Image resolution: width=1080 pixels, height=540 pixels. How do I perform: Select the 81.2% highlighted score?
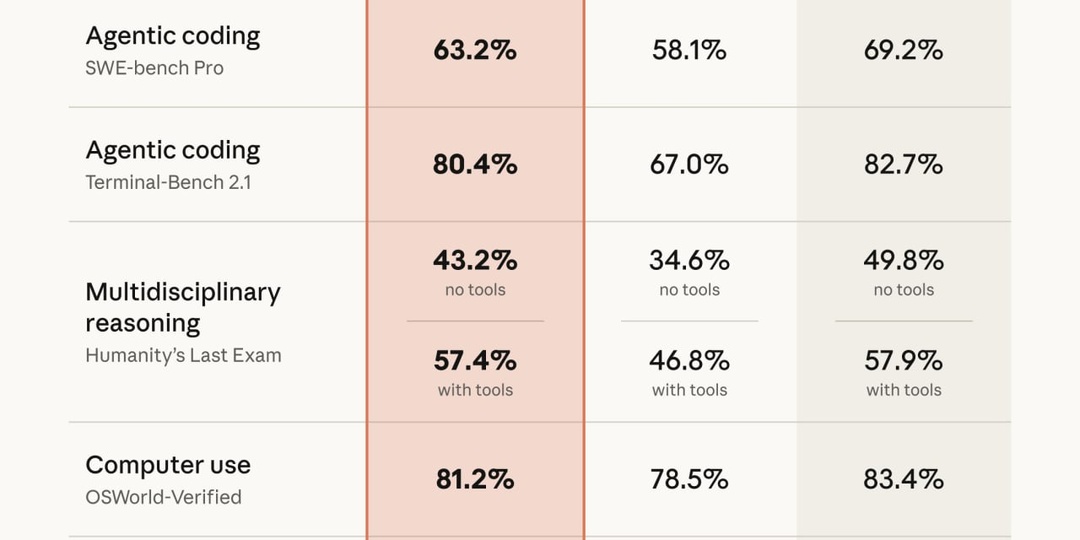click(475, 479)
